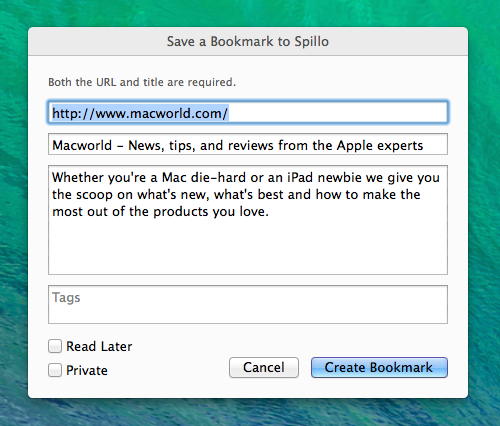Click the 'Private' label text
Image resolution: width=500 pixels, height=426 pixels.
pos(87,370)
